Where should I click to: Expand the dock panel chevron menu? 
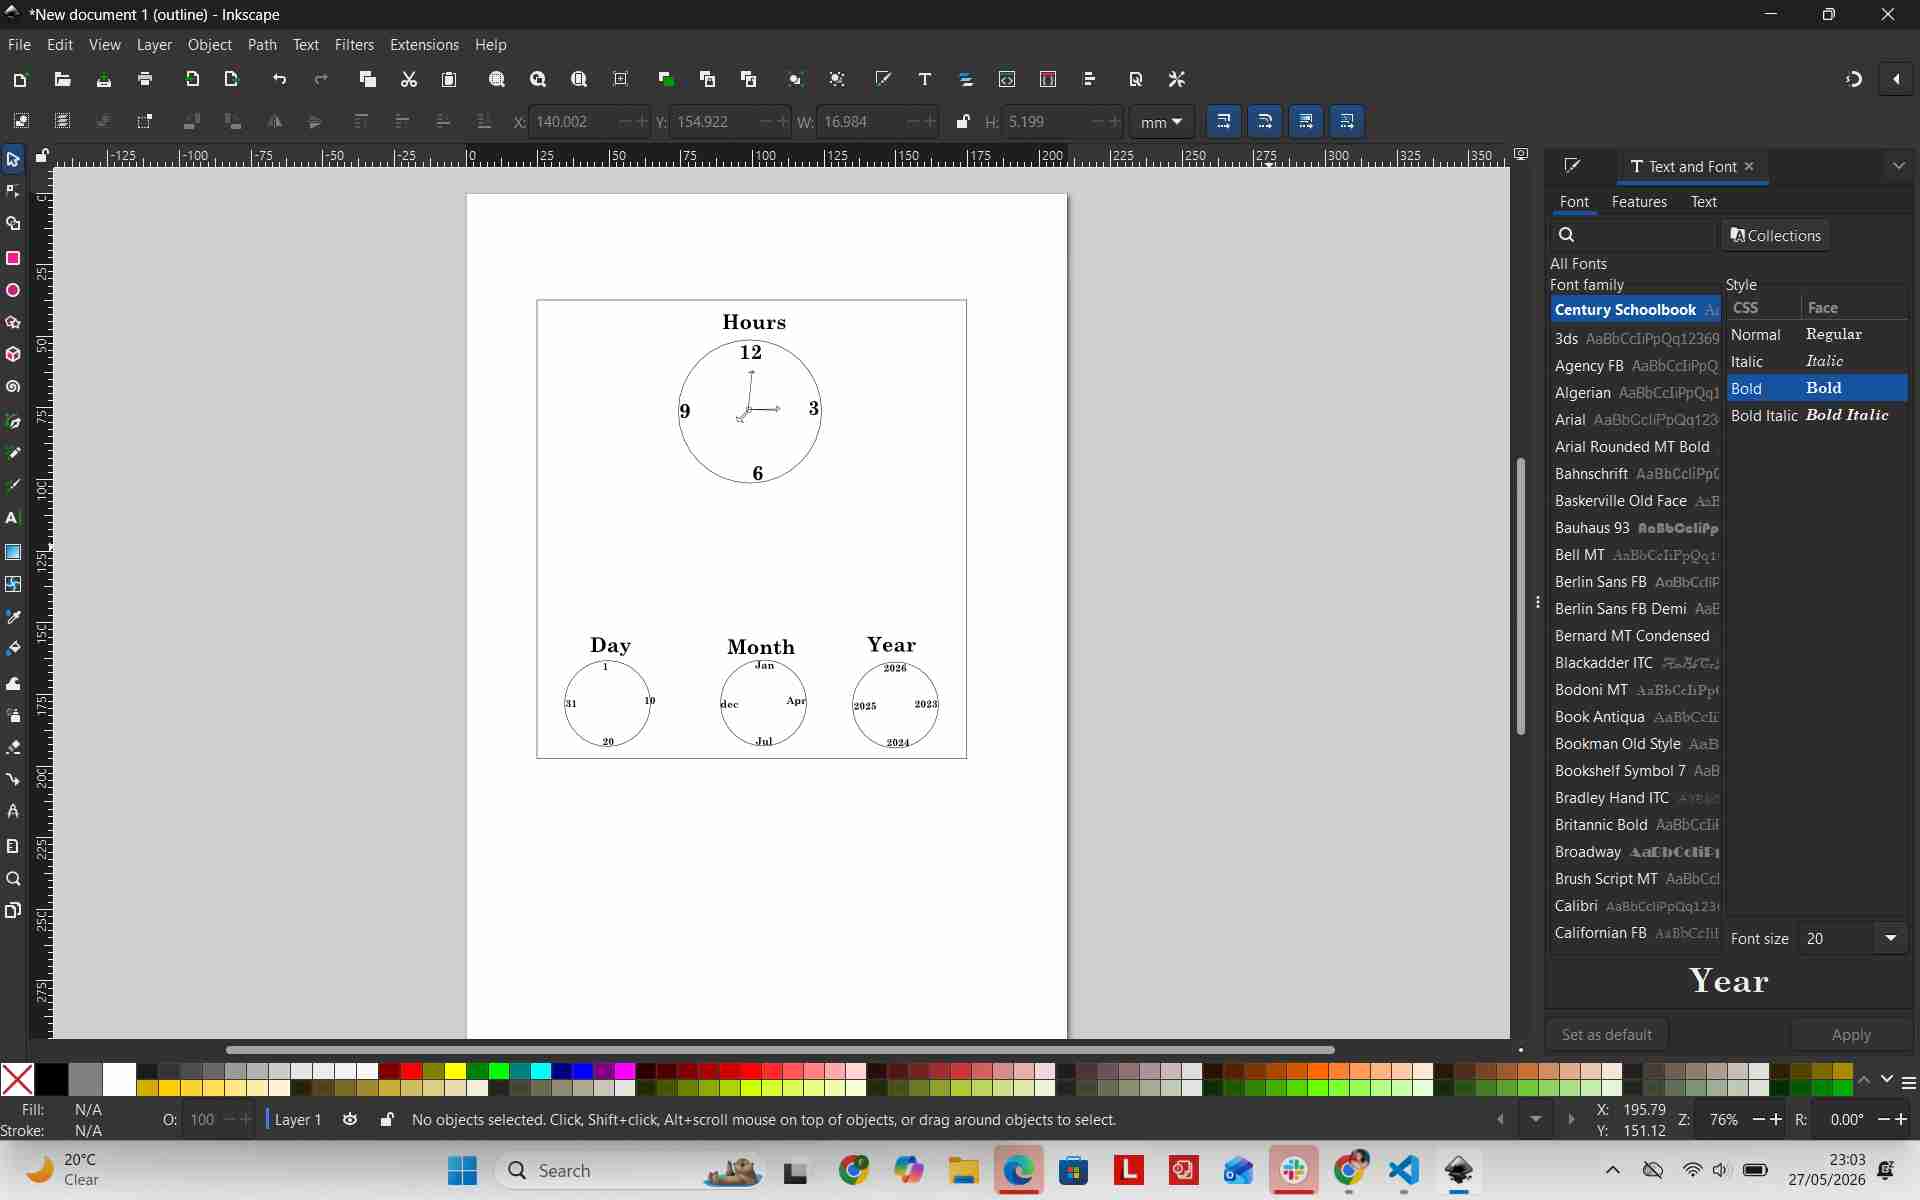tap(1899, 166)
